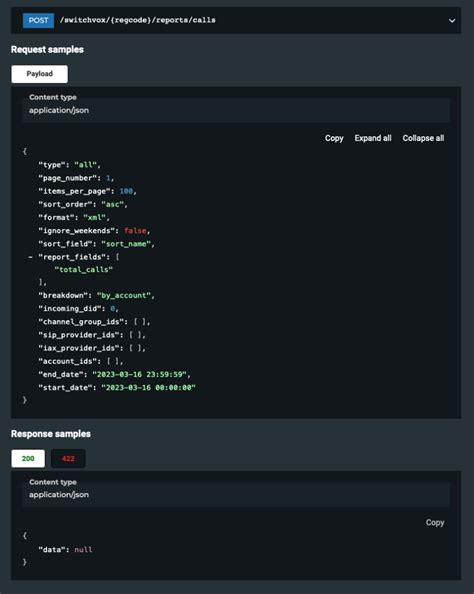Click the "page_number": 1 line
474x594 pixels.
(x=76, y=178)
